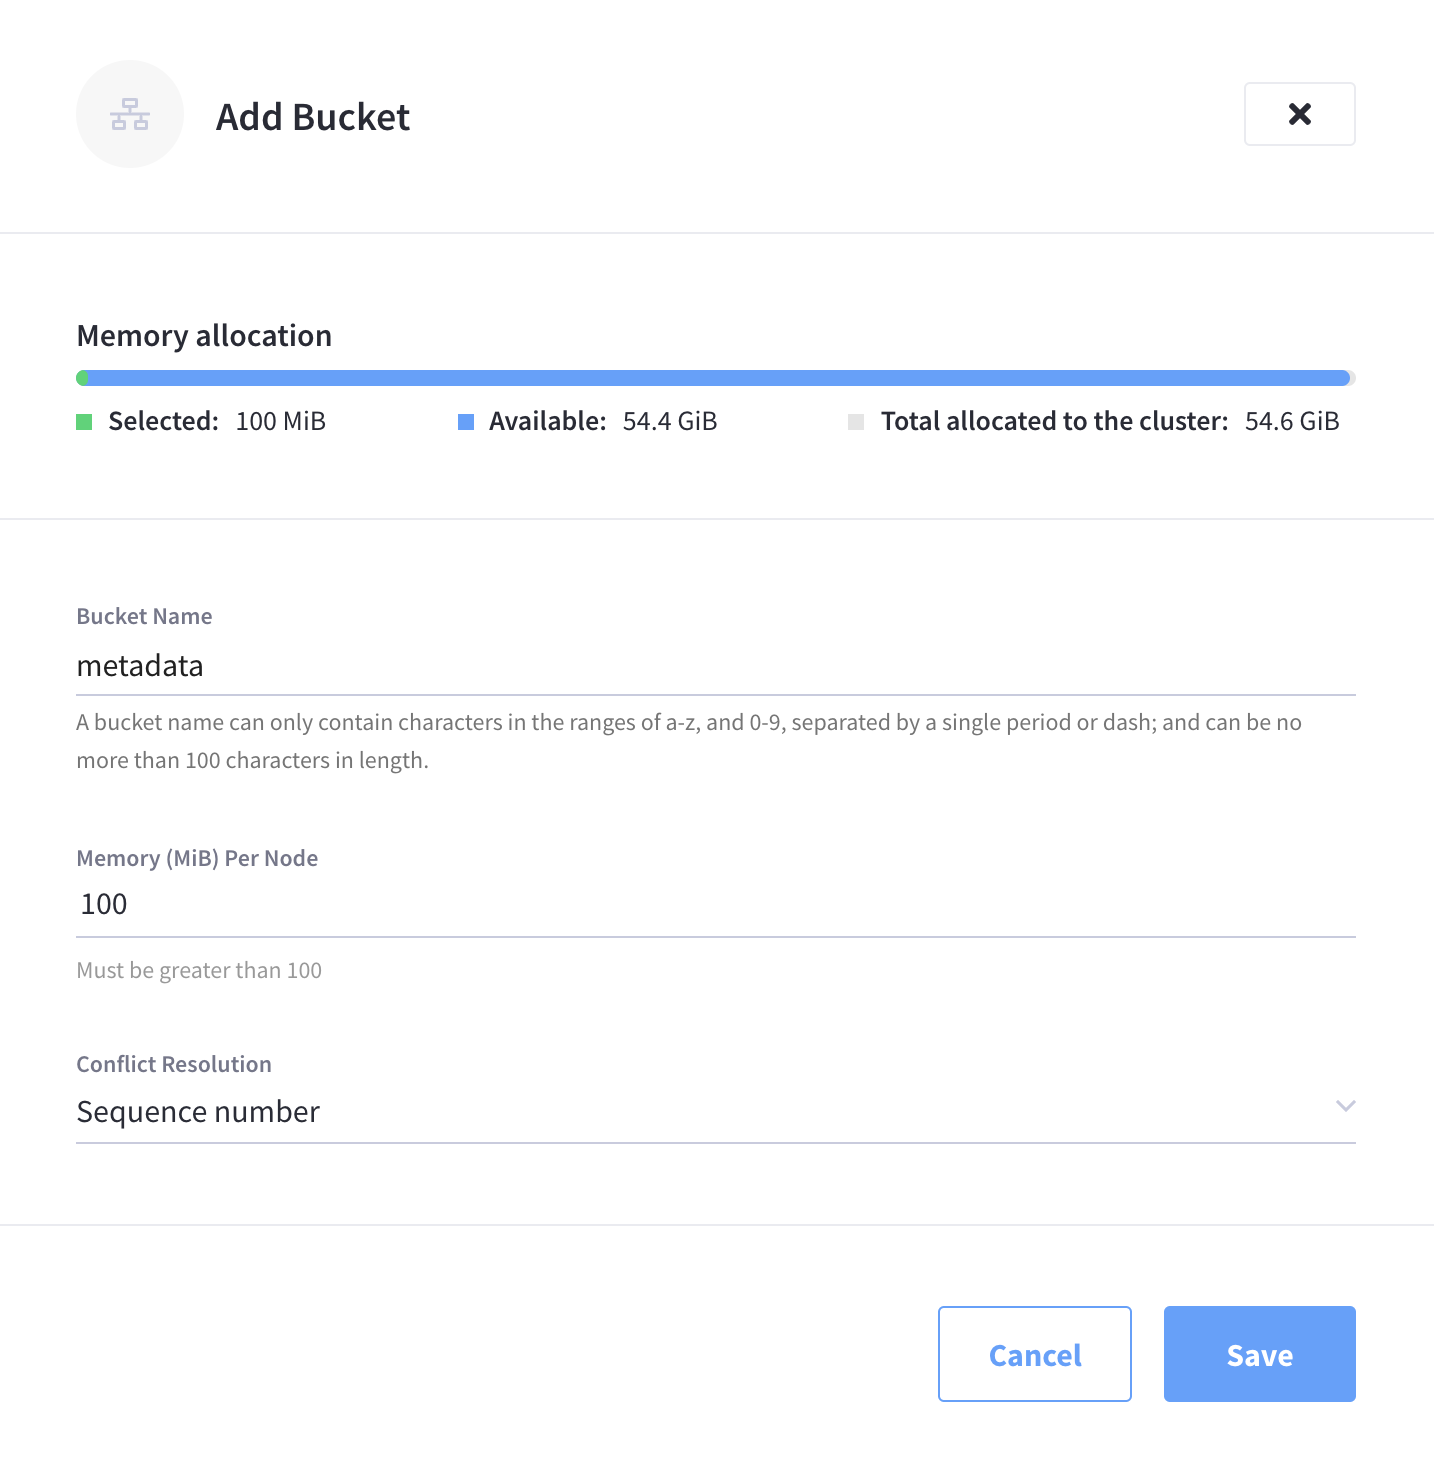Click the Selected 100 MiB value

pos(281,422)
